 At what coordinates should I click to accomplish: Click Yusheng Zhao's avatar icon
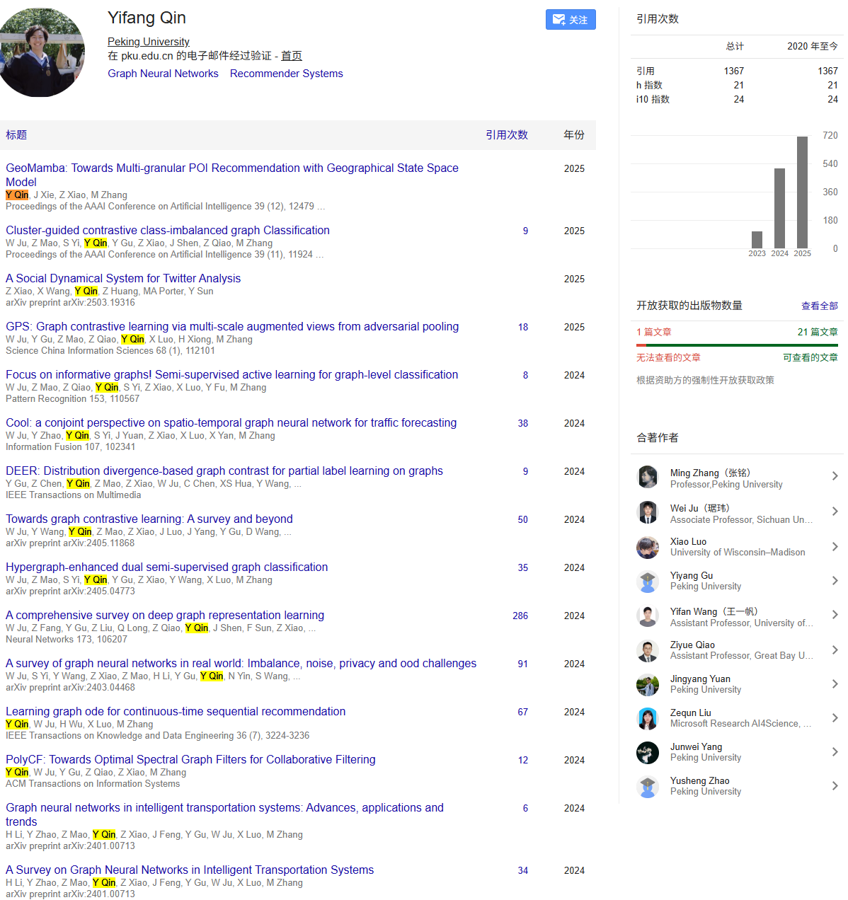click(x=648, y=786)
